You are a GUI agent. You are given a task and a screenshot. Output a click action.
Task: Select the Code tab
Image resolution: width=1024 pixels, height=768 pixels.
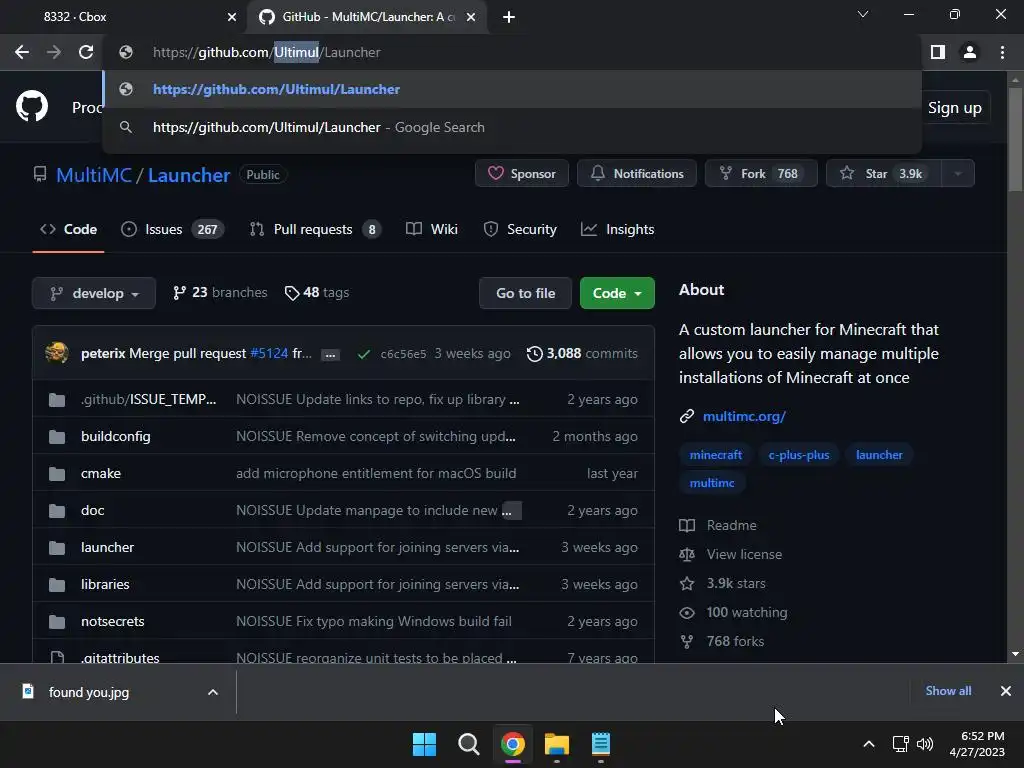69,230
